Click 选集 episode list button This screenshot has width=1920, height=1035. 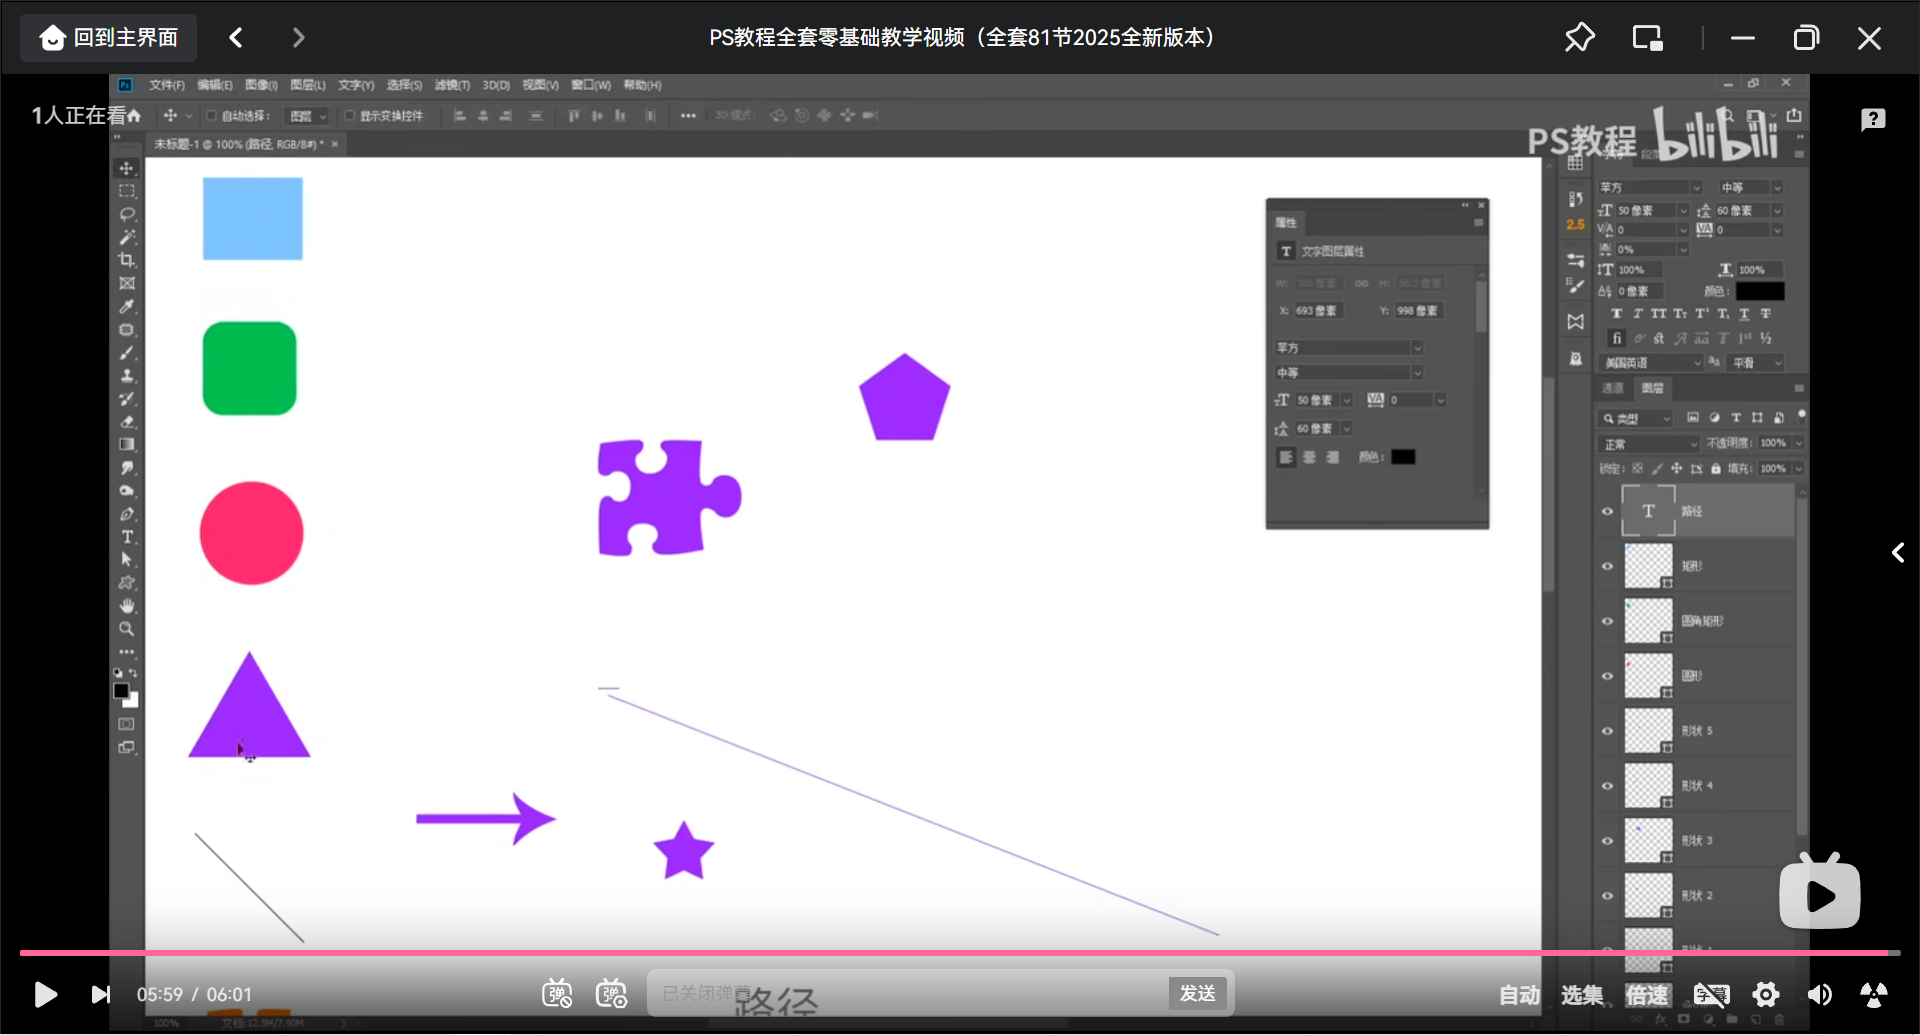coord(1582,995)
